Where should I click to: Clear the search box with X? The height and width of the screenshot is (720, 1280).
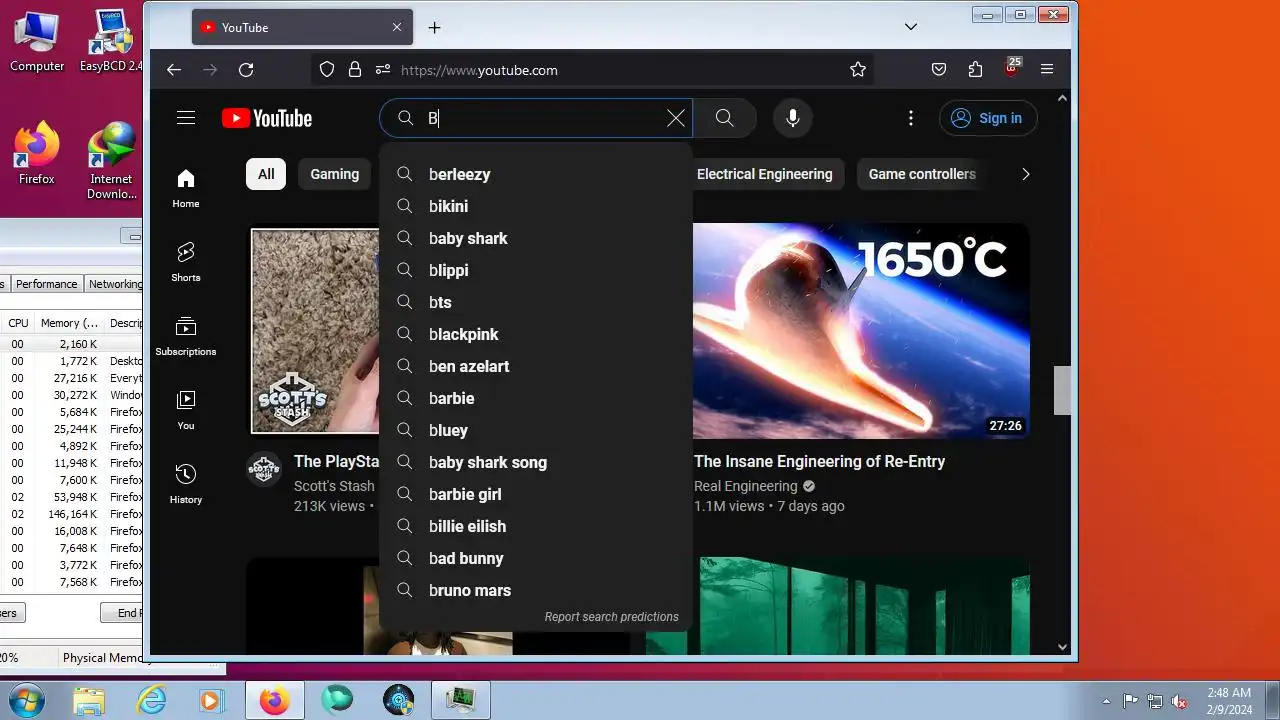(676, 118)
